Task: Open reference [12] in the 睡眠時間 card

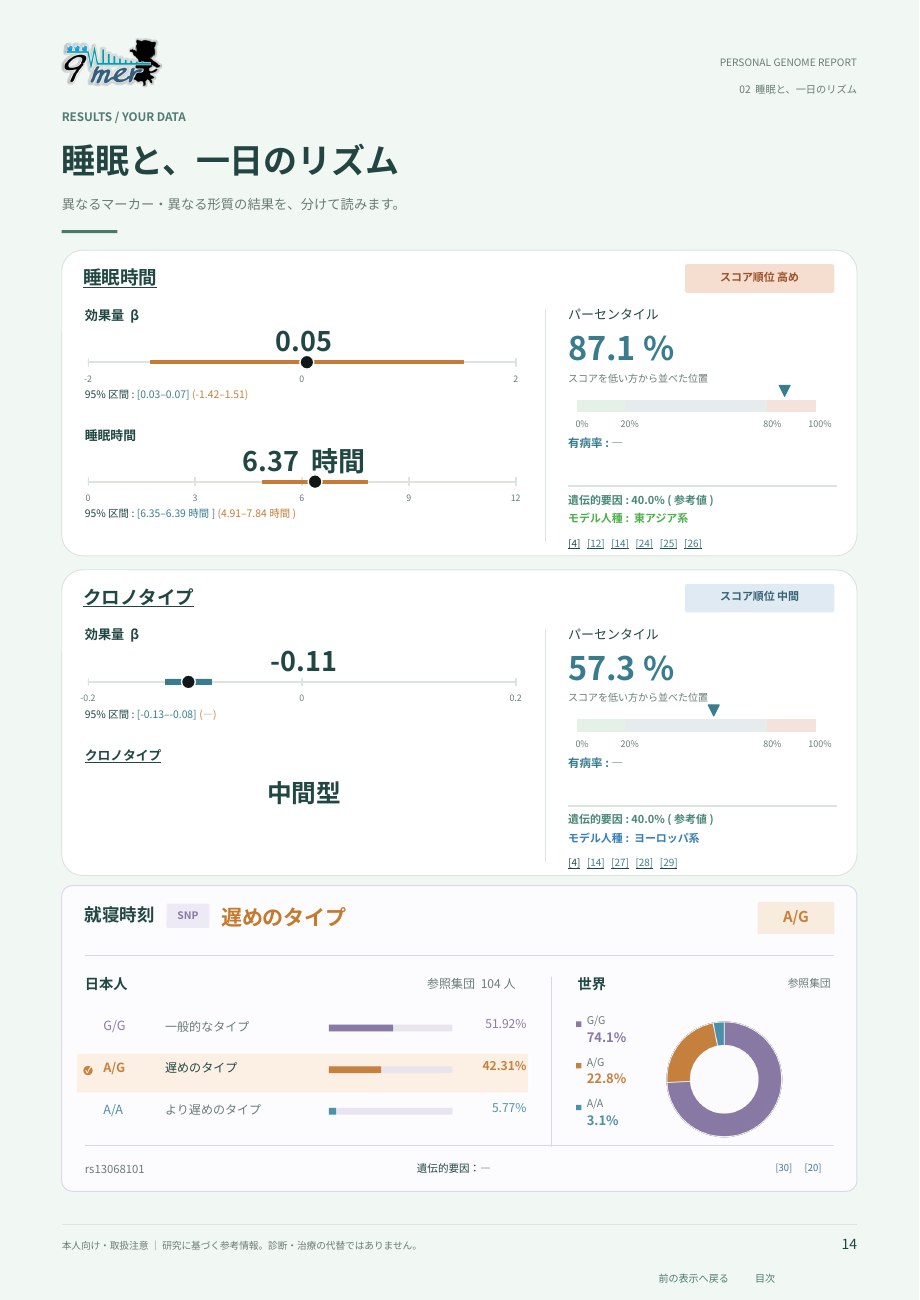Action: click(x=596, y=543)
